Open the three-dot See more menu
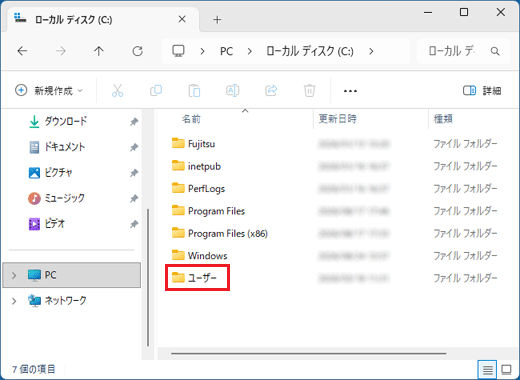This screenshot has height=380, width=520. click(x=350, y=91)
